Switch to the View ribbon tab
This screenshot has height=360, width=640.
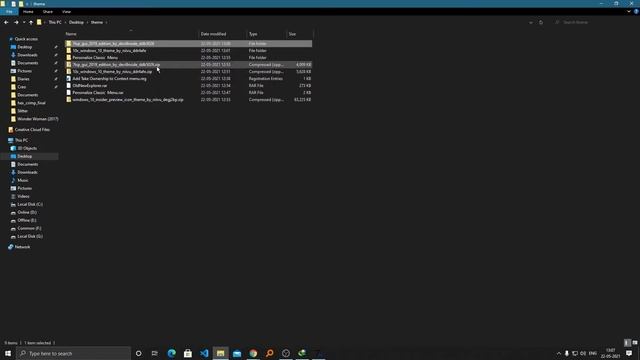tap(67, 12)
